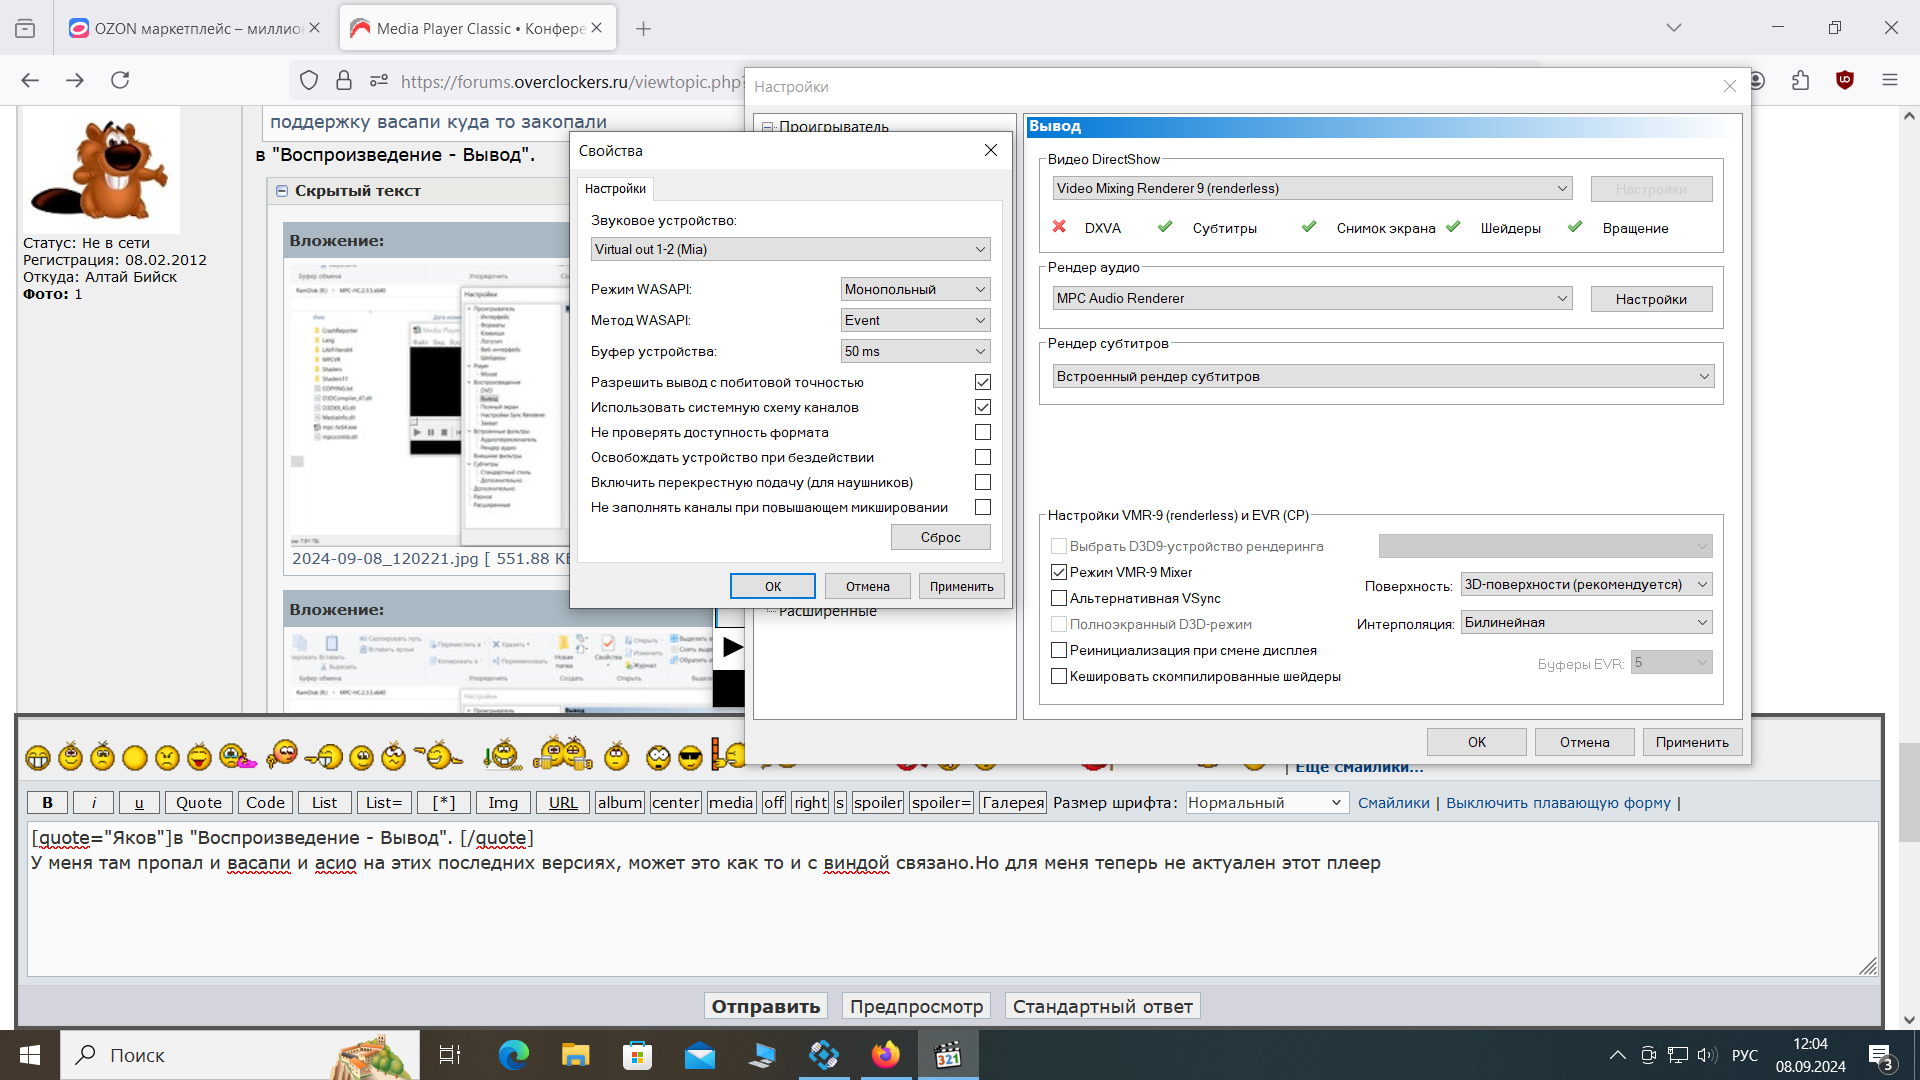The height and width of the screenshot is (1080, 1920).
Task: Toggle 'Освобождать устройство при бездействии' checkbox
Action: click(983, 457)
